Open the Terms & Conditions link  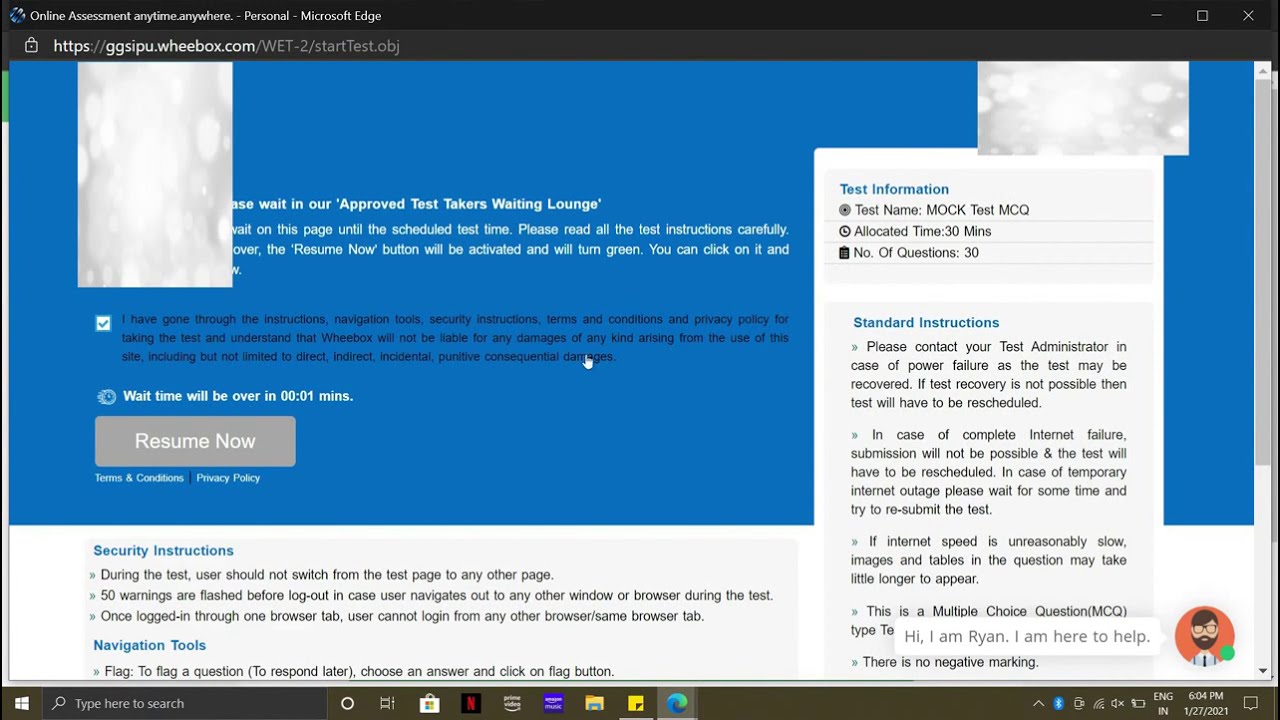139,478
